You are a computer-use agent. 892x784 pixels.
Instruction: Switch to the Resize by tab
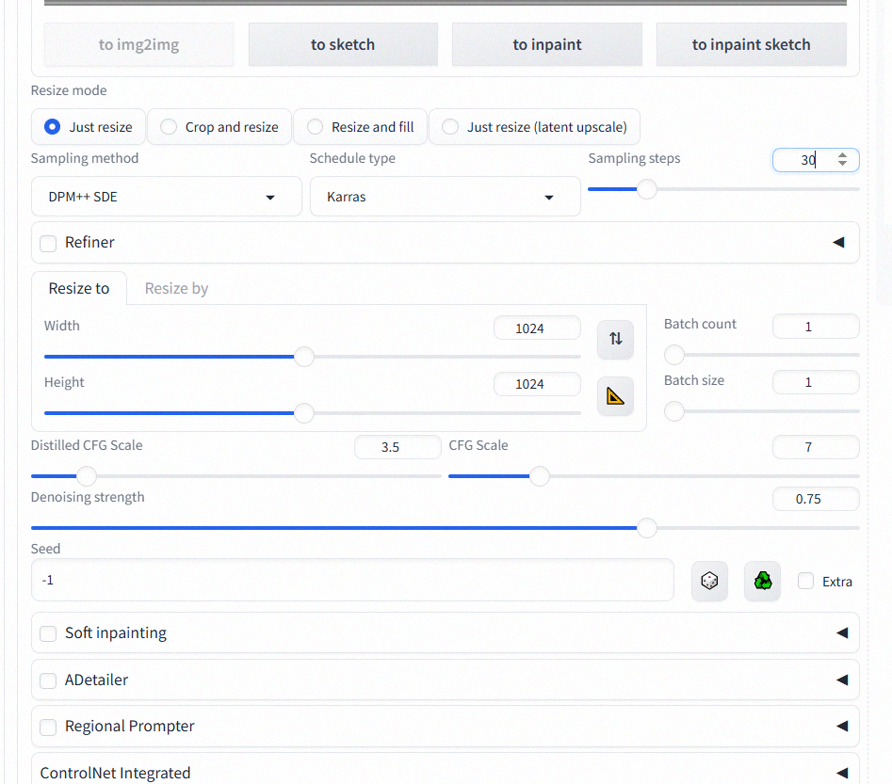click(x=176, y=288)
